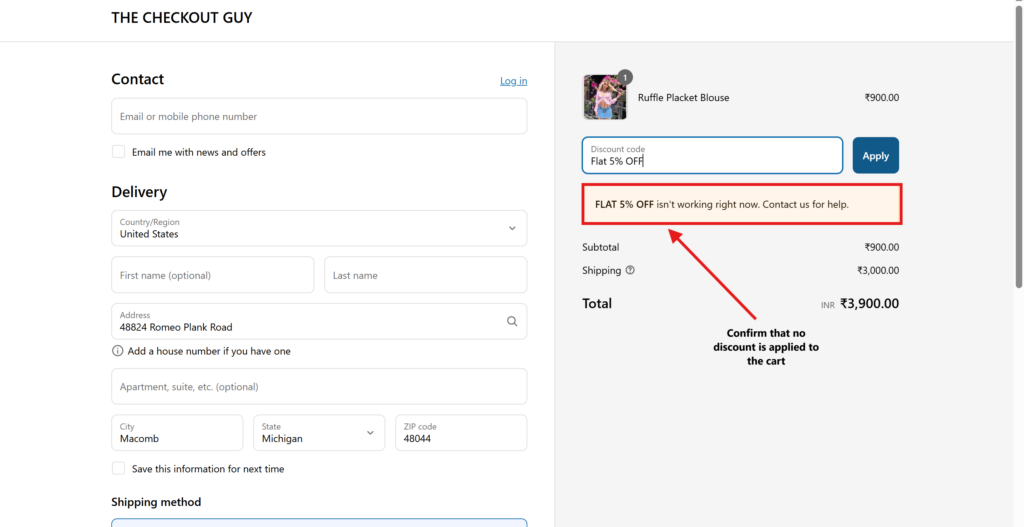Screen dimensions: 1024x527
Task: Click the Shipping method heading
Action: 156,502
